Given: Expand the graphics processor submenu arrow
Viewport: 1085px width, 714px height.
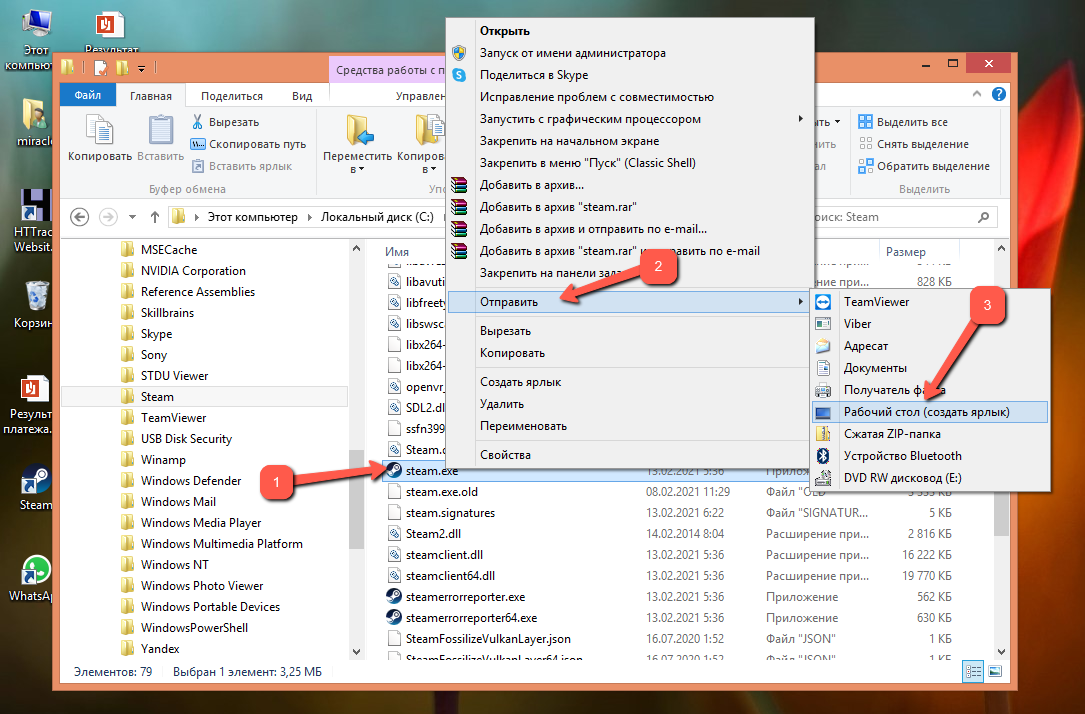Looking at the screenshot, I should [800, 119].
